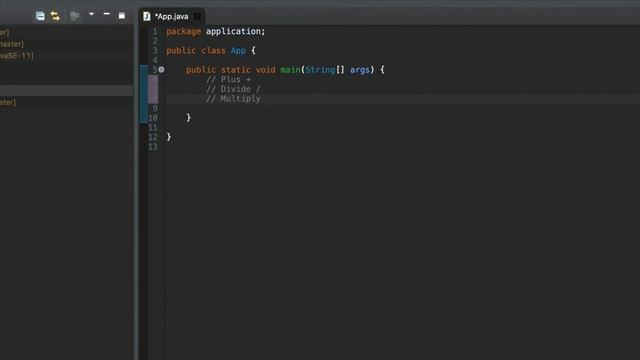640x360 pixels.
Task: Click the 'String' type in main signature
Action: (x=320, y=70)
